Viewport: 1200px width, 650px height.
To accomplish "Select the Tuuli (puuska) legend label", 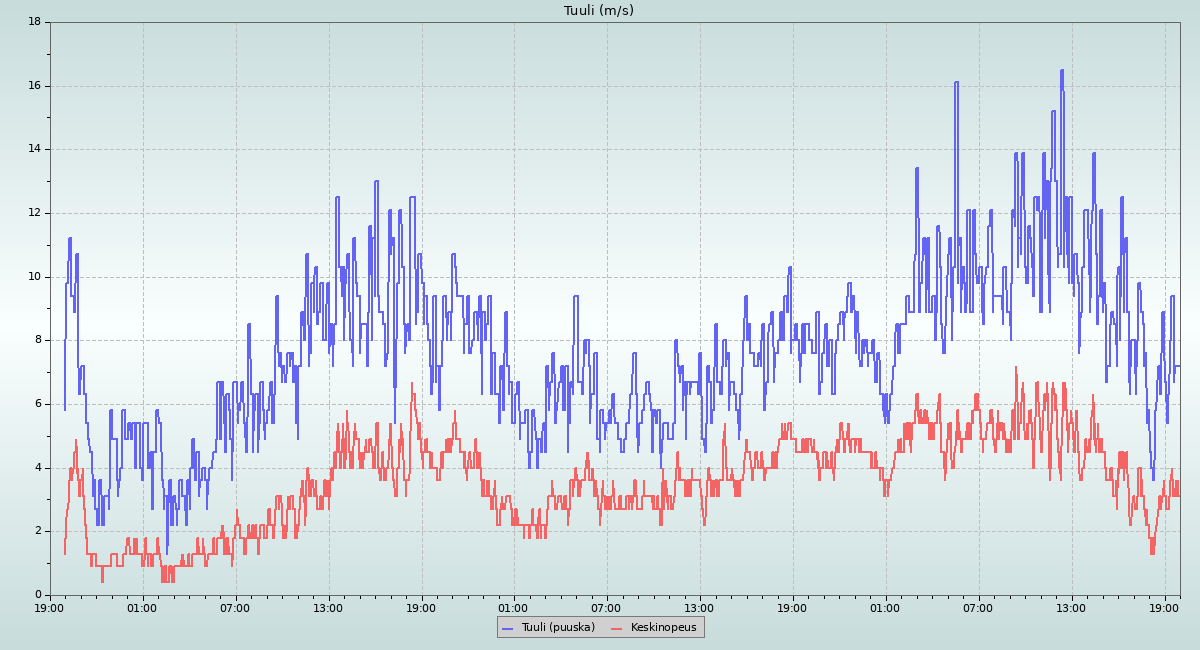I will tap(558, 628).
